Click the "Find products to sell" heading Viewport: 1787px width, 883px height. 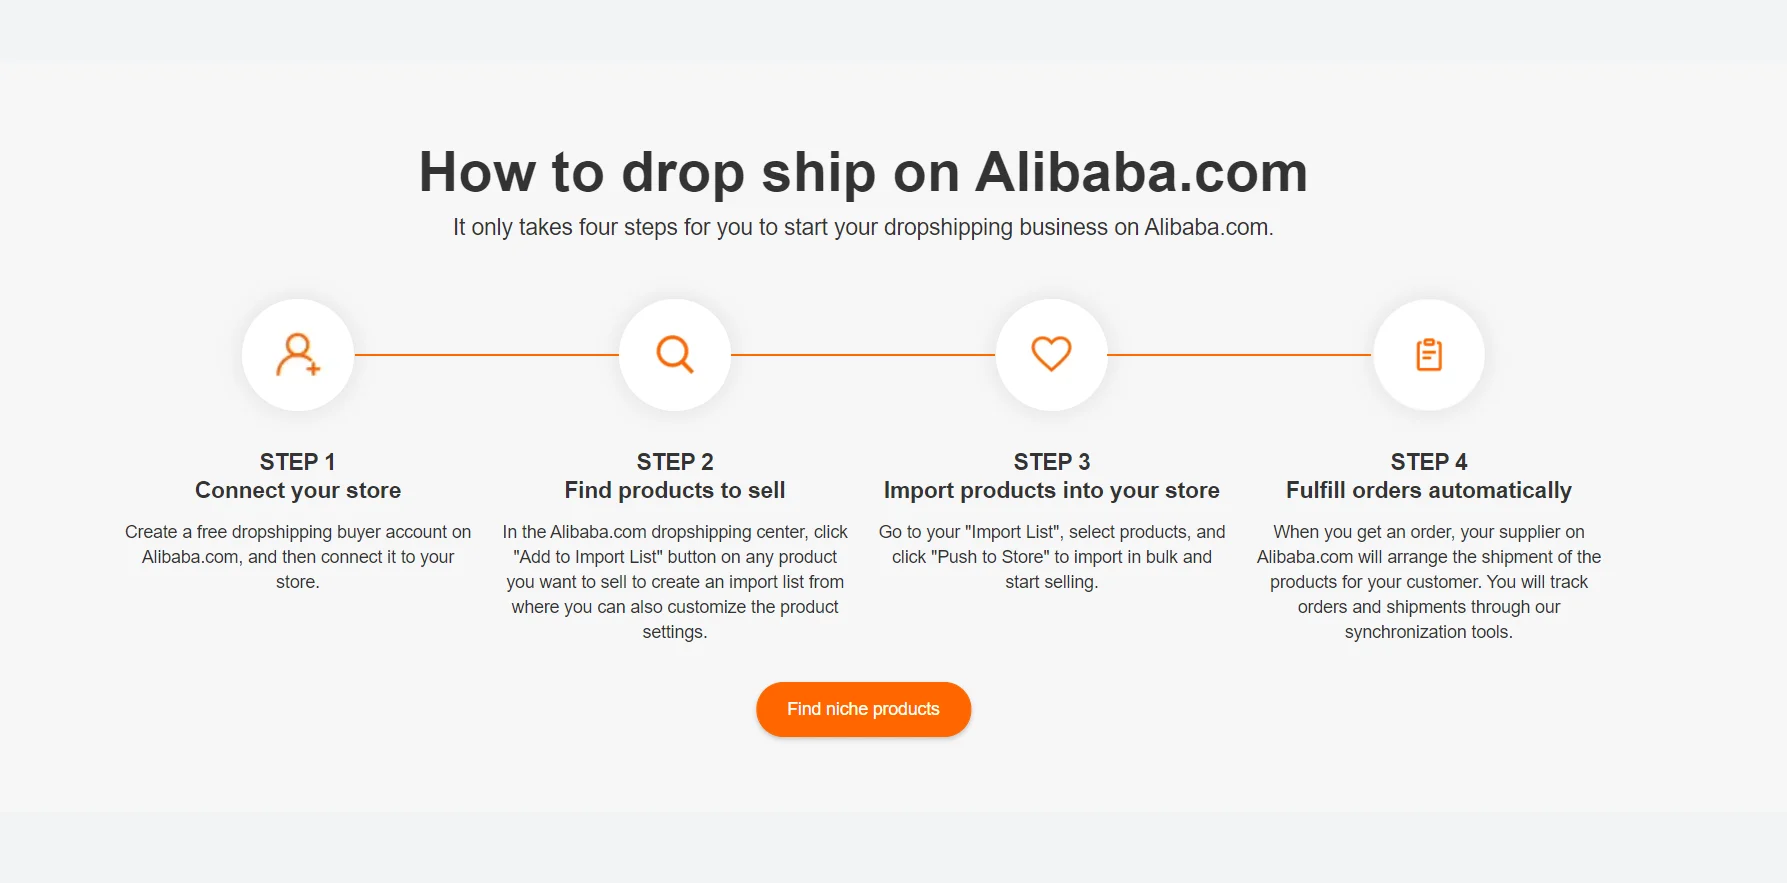675,490
